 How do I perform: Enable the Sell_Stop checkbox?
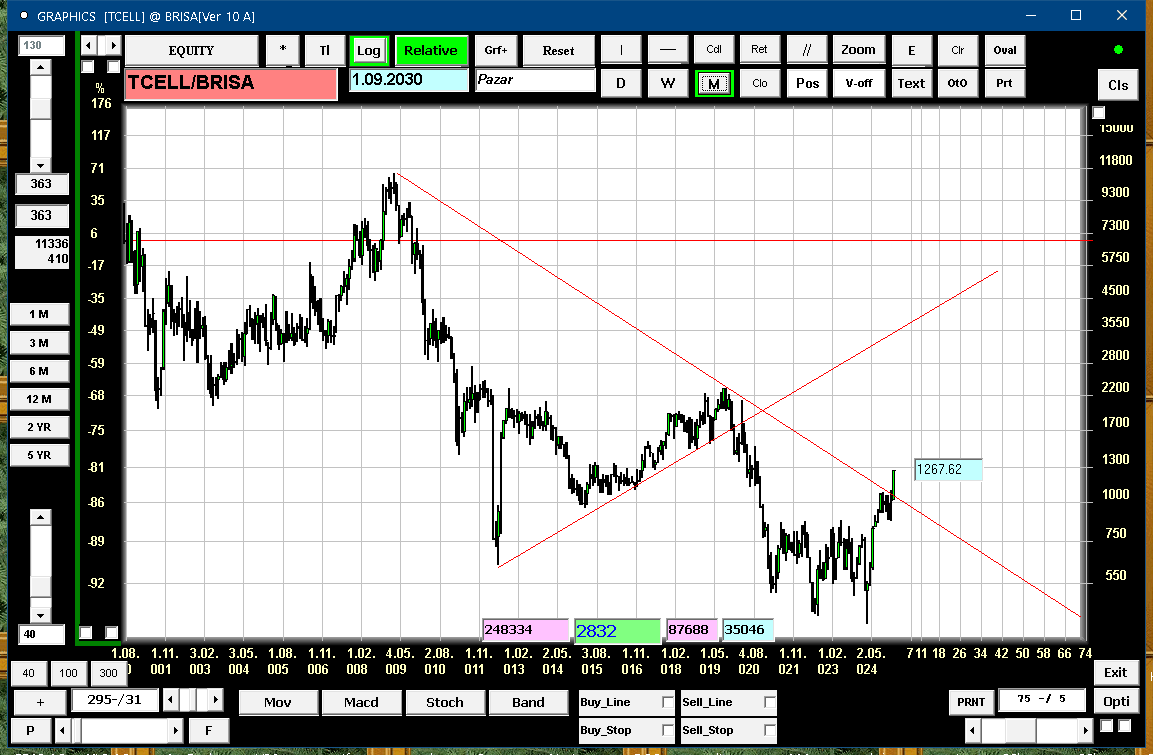pos(769,730)
